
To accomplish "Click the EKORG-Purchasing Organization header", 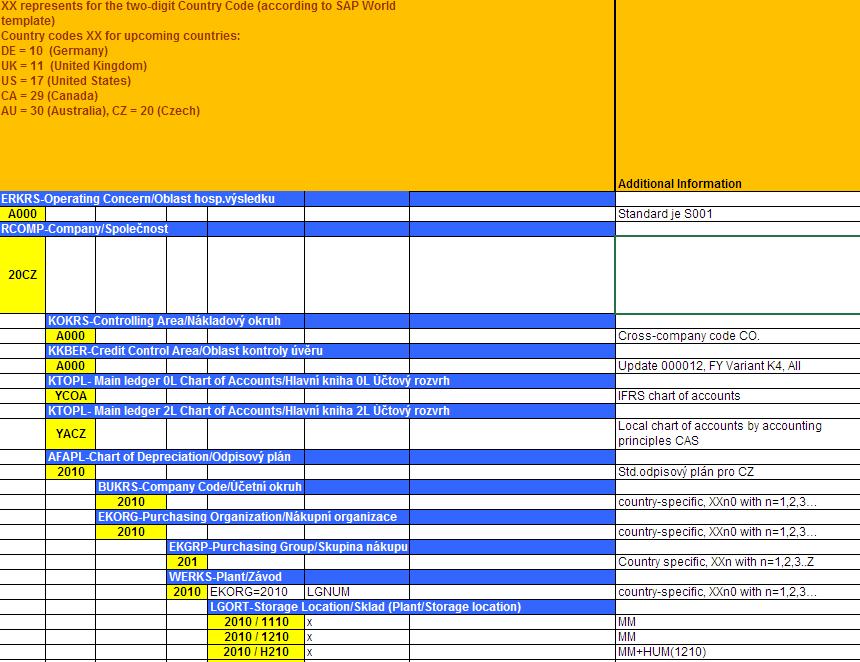I will pos(355,517).
